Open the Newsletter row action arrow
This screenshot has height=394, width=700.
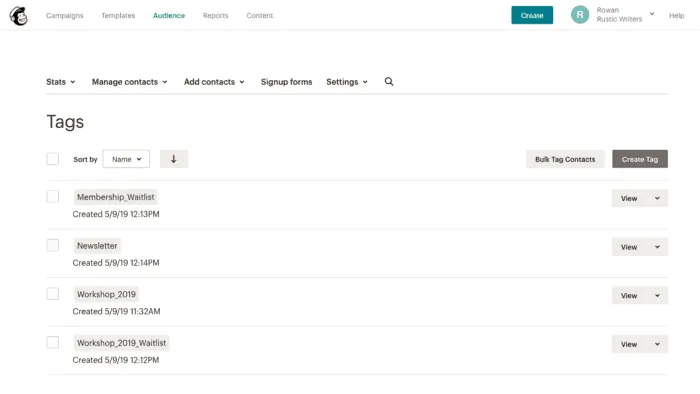coord(657,247)
